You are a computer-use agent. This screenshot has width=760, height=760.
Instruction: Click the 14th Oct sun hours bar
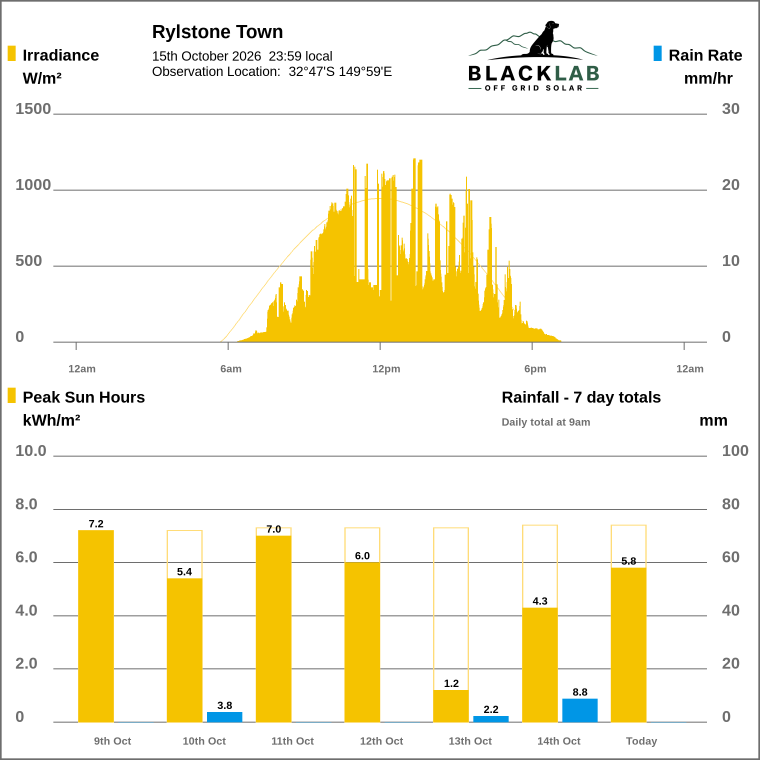pos(540,665)
